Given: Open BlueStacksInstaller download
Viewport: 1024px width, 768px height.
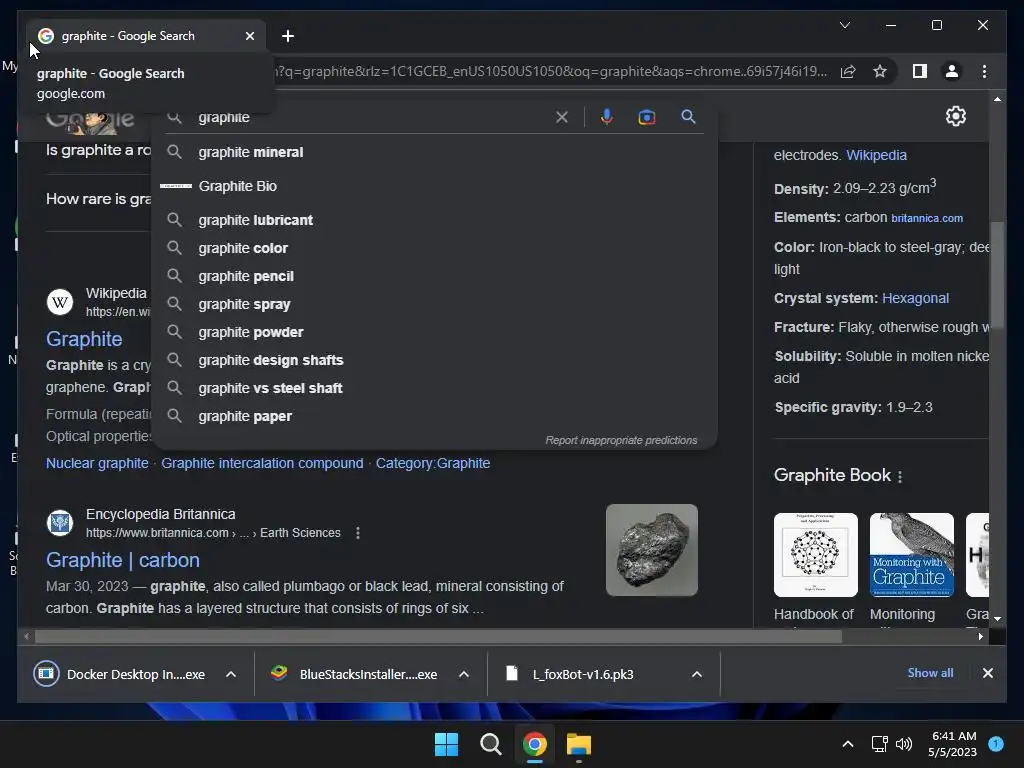Looking at the screenshot, I should (356, 674).
